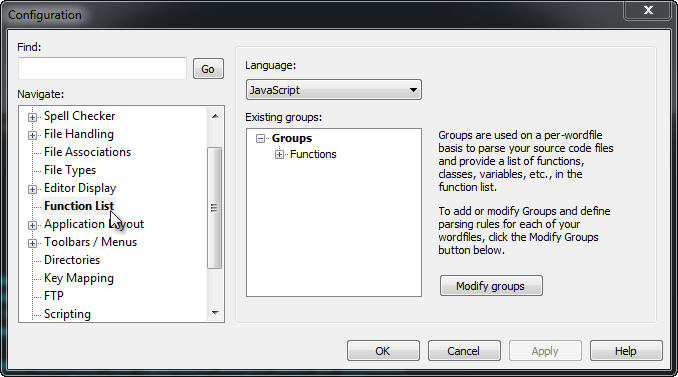Click the Modify groups button
This screenshot has height=377, width=678.
point(491,286)
